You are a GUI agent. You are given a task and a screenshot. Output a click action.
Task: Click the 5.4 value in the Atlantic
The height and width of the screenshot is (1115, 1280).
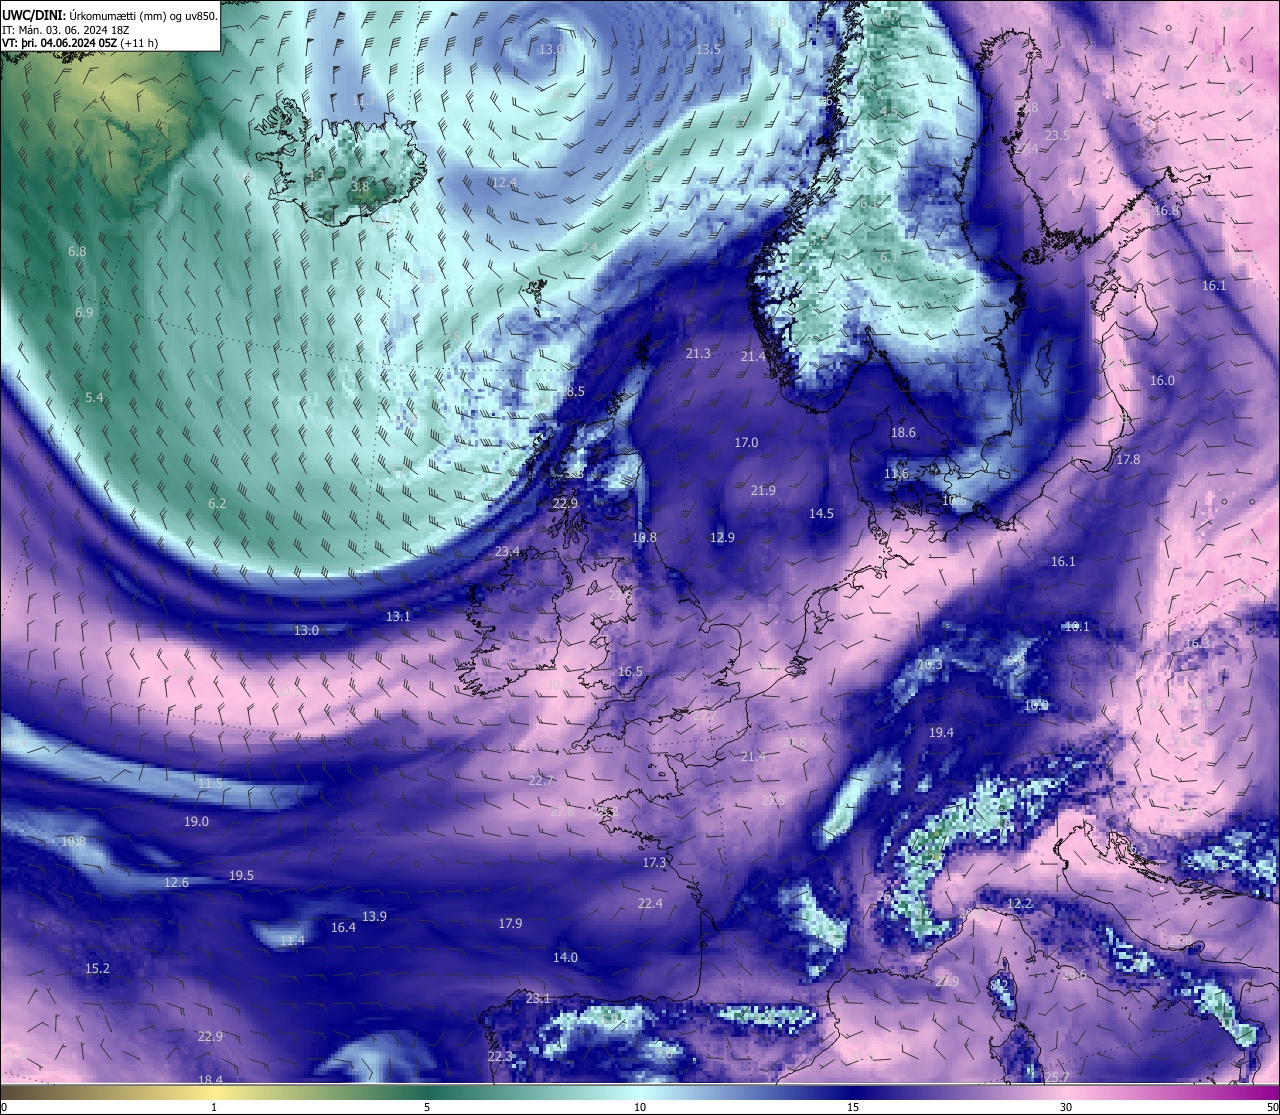point(94,398)
